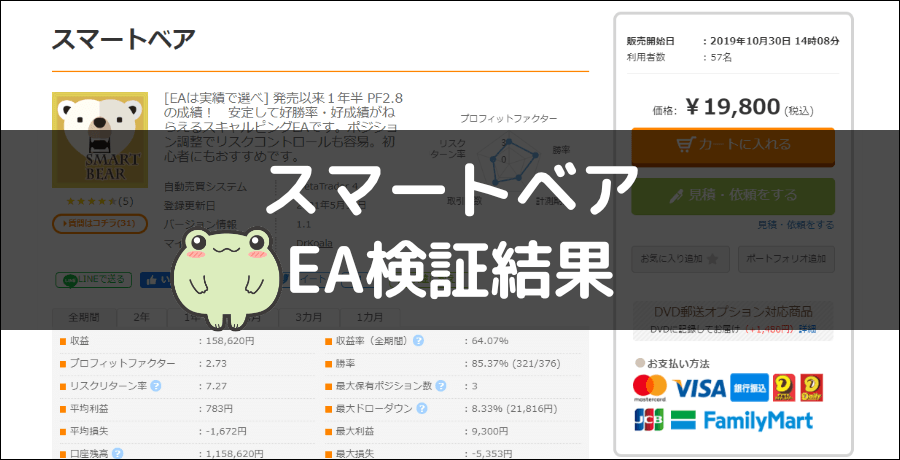
Task: Click ポートフォリオ追加 button
Action: (786, 259)
